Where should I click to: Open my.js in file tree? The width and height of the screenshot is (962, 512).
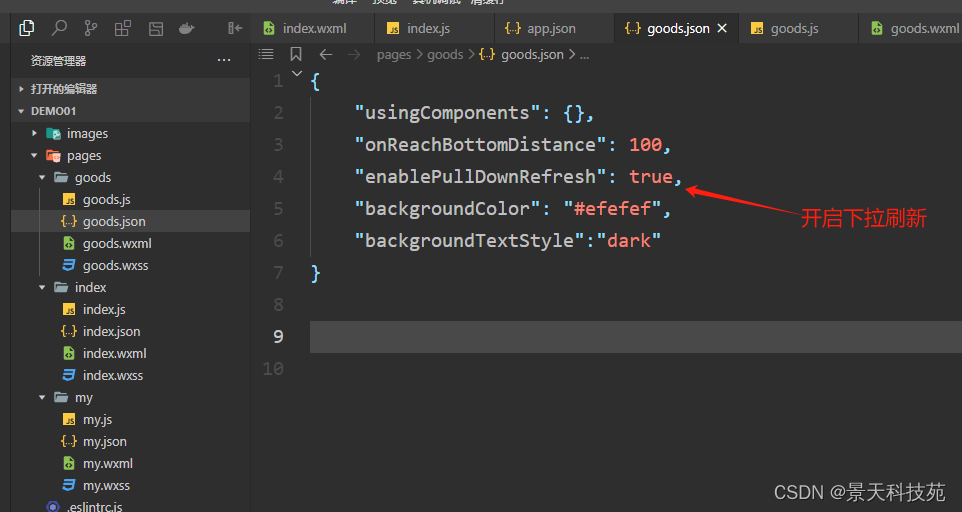pyautogui.click(x=130, y=419)
